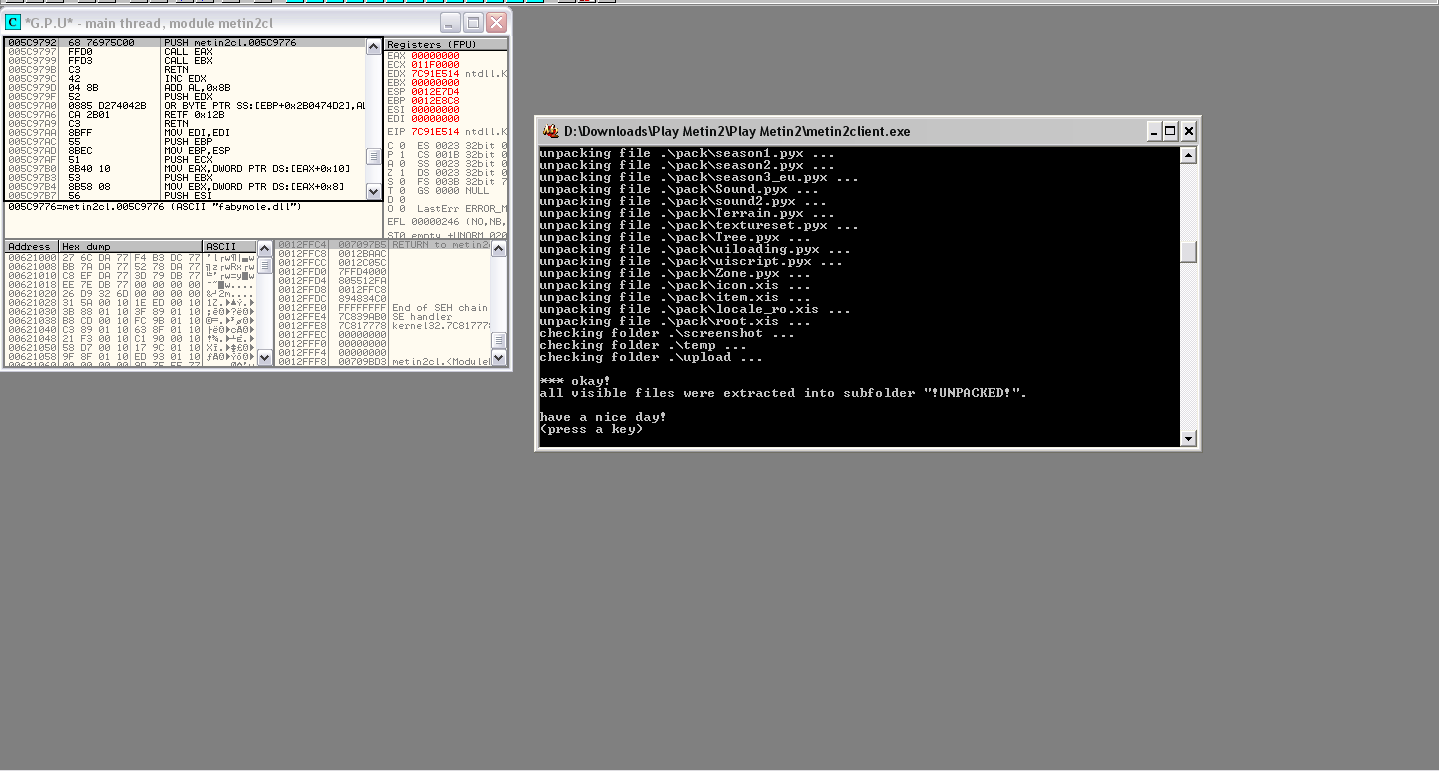Select stack row 'End of SEH chain'

click(383, 308)
